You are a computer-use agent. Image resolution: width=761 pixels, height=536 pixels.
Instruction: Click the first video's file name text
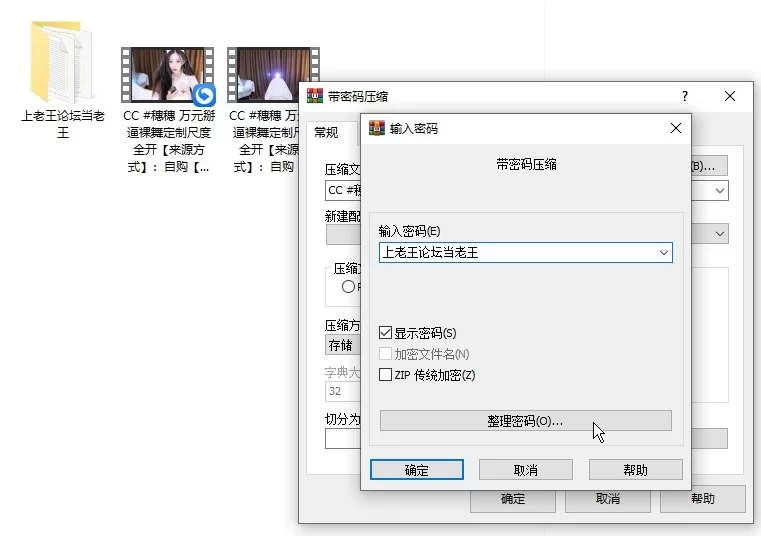168,141
